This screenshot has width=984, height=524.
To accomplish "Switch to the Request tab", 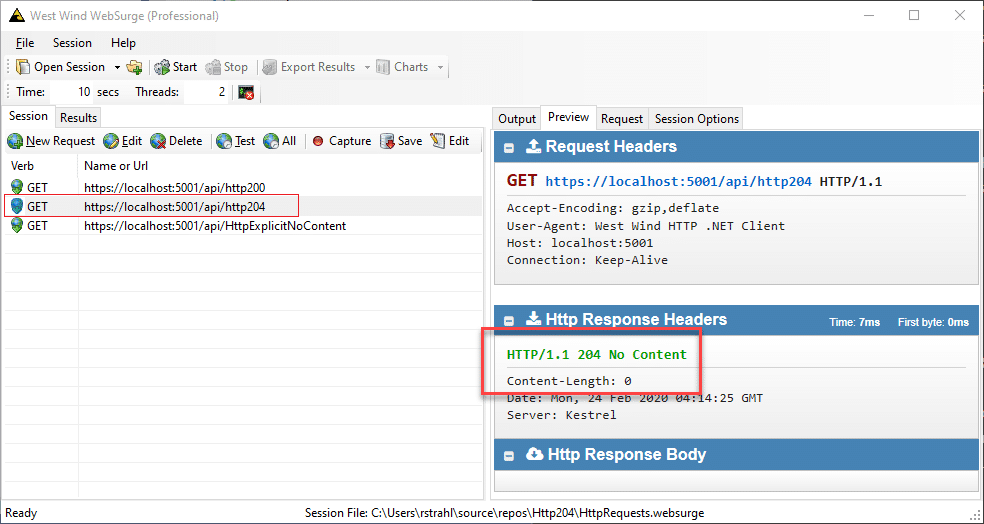I will [622, 119].
